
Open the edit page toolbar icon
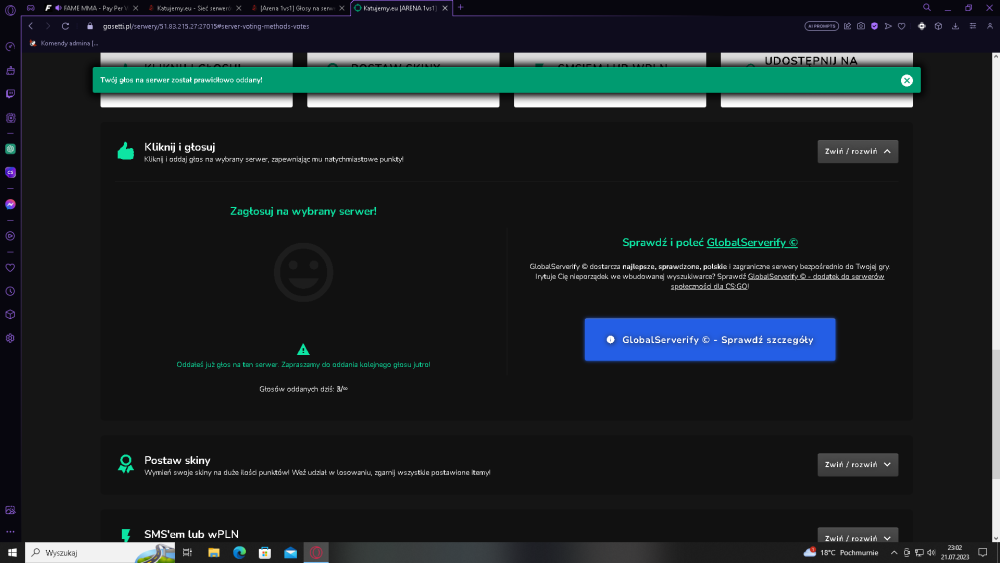[848, 26]
